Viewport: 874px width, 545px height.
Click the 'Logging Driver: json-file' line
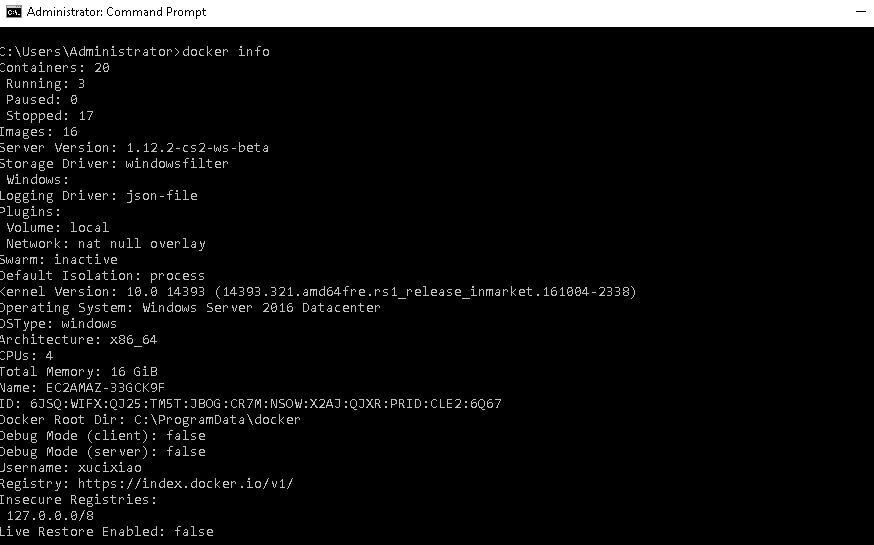point(99,196)
